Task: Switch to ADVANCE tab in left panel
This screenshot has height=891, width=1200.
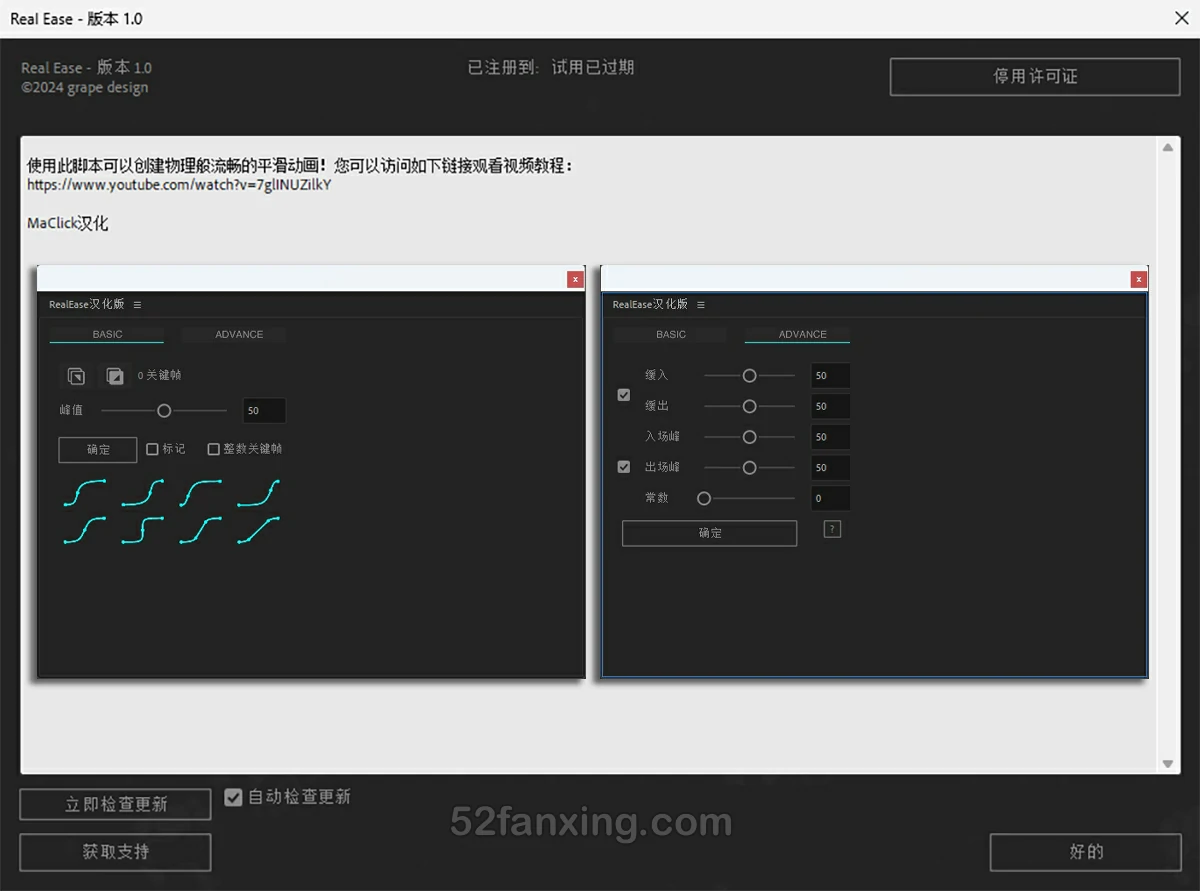Action: (x=239, y=335)
